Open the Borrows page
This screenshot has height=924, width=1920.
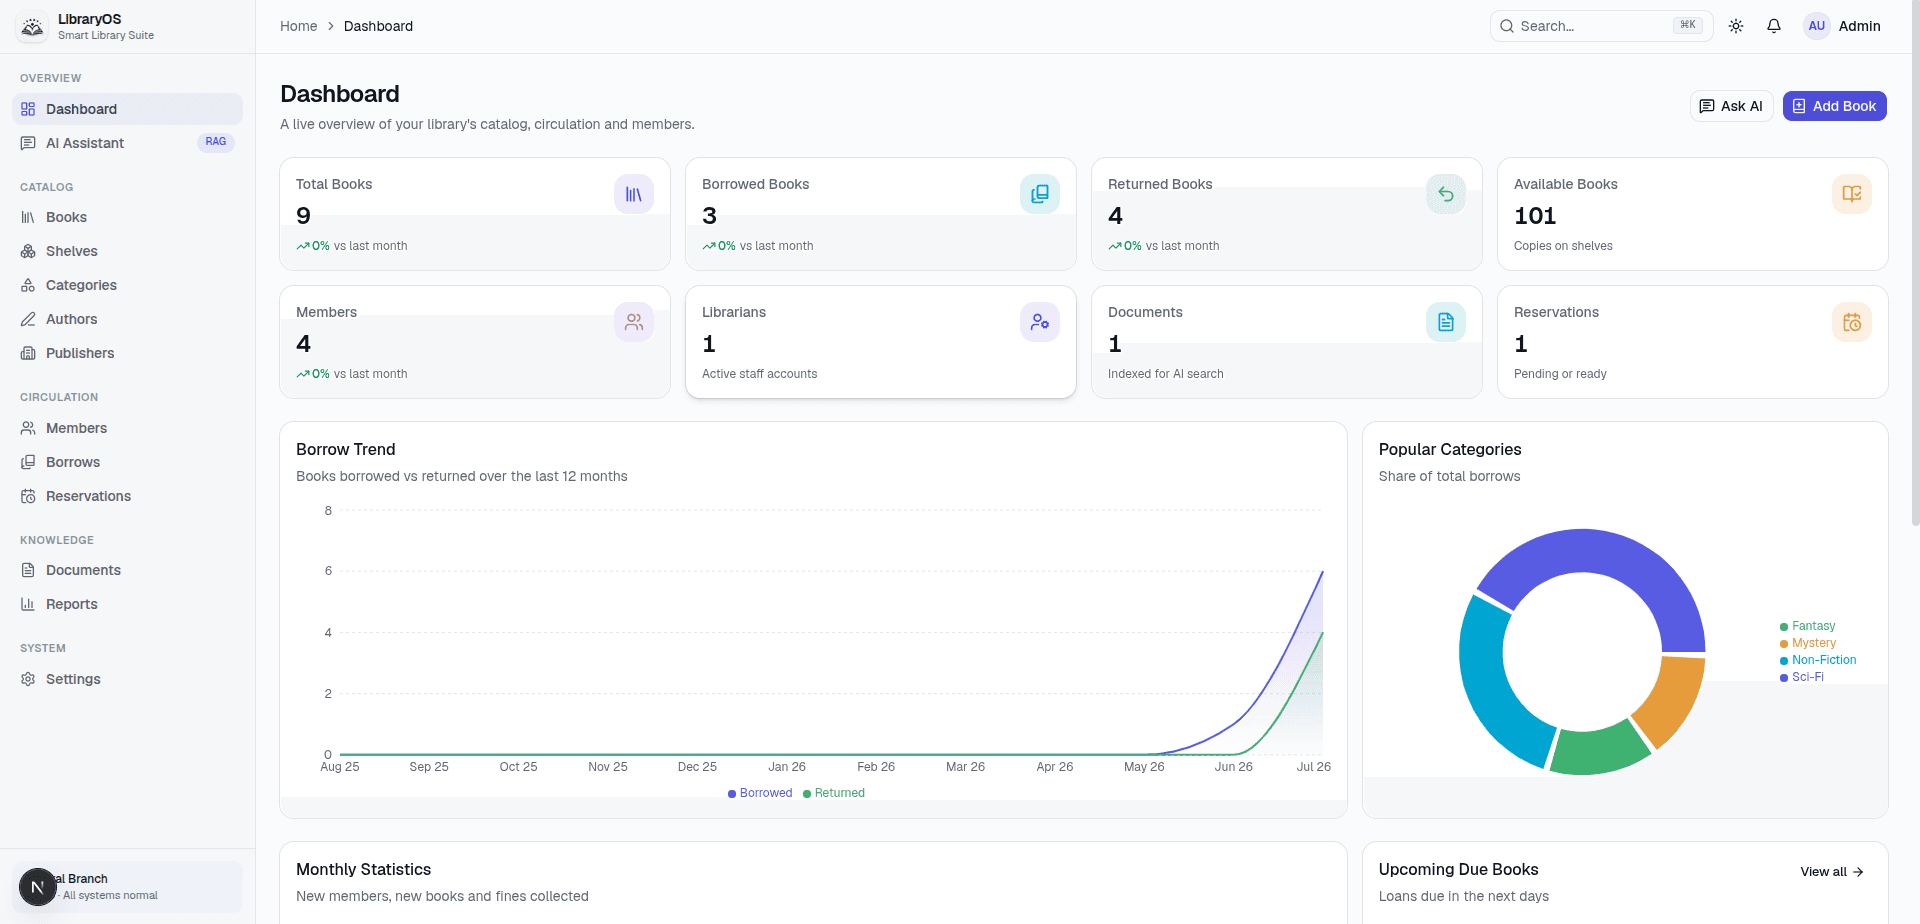128,462
